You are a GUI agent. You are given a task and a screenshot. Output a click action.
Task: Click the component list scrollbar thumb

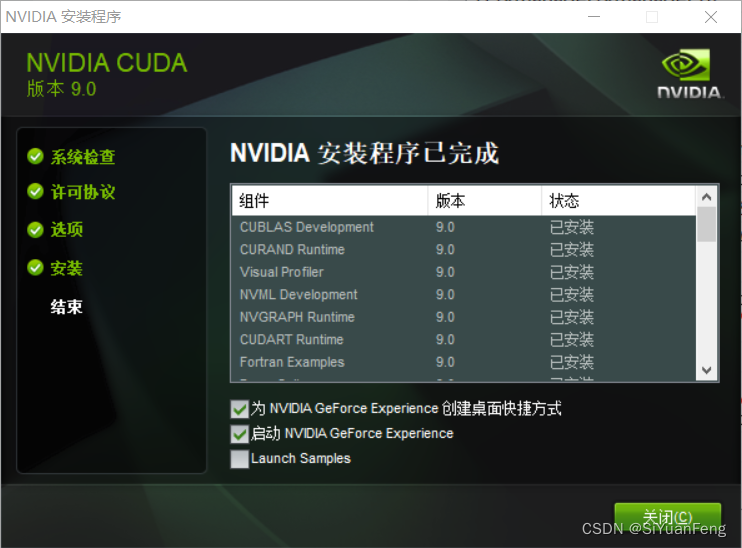pos(707,224)
